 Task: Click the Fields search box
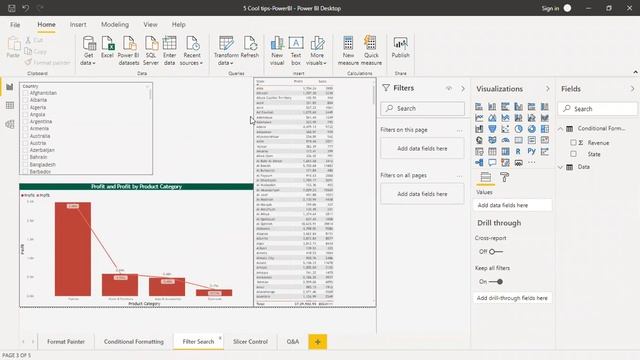point(597,109)
